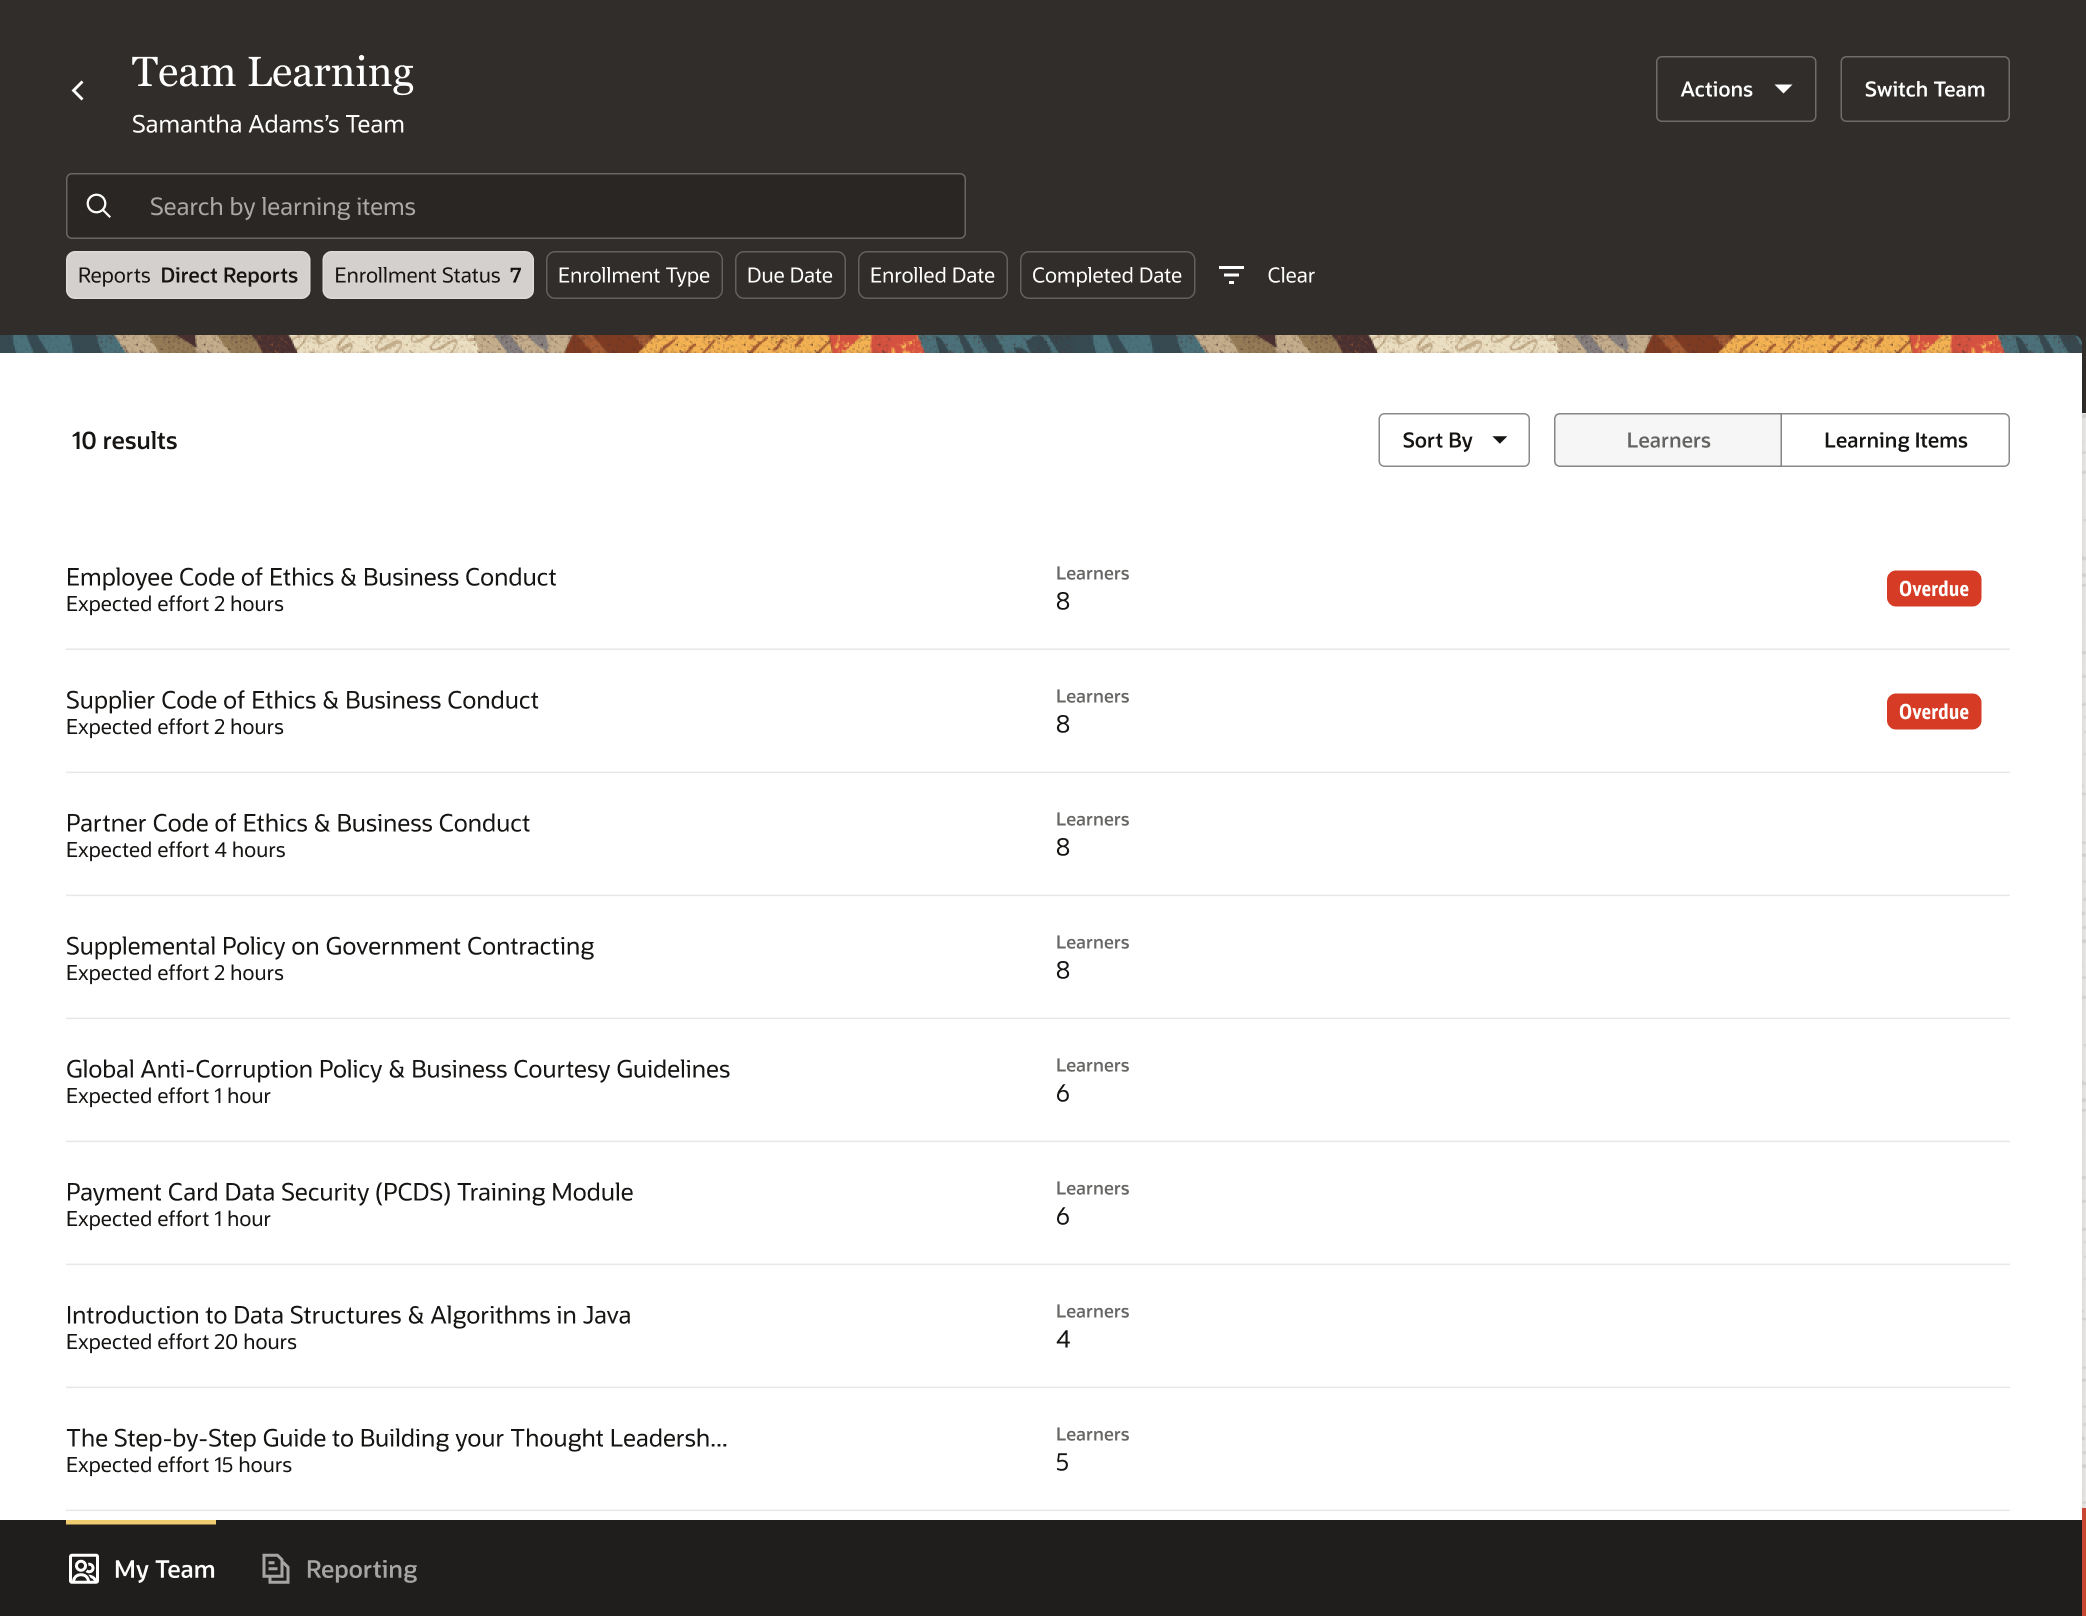
Task: Click the My Team people icon
Action: 84,1569
